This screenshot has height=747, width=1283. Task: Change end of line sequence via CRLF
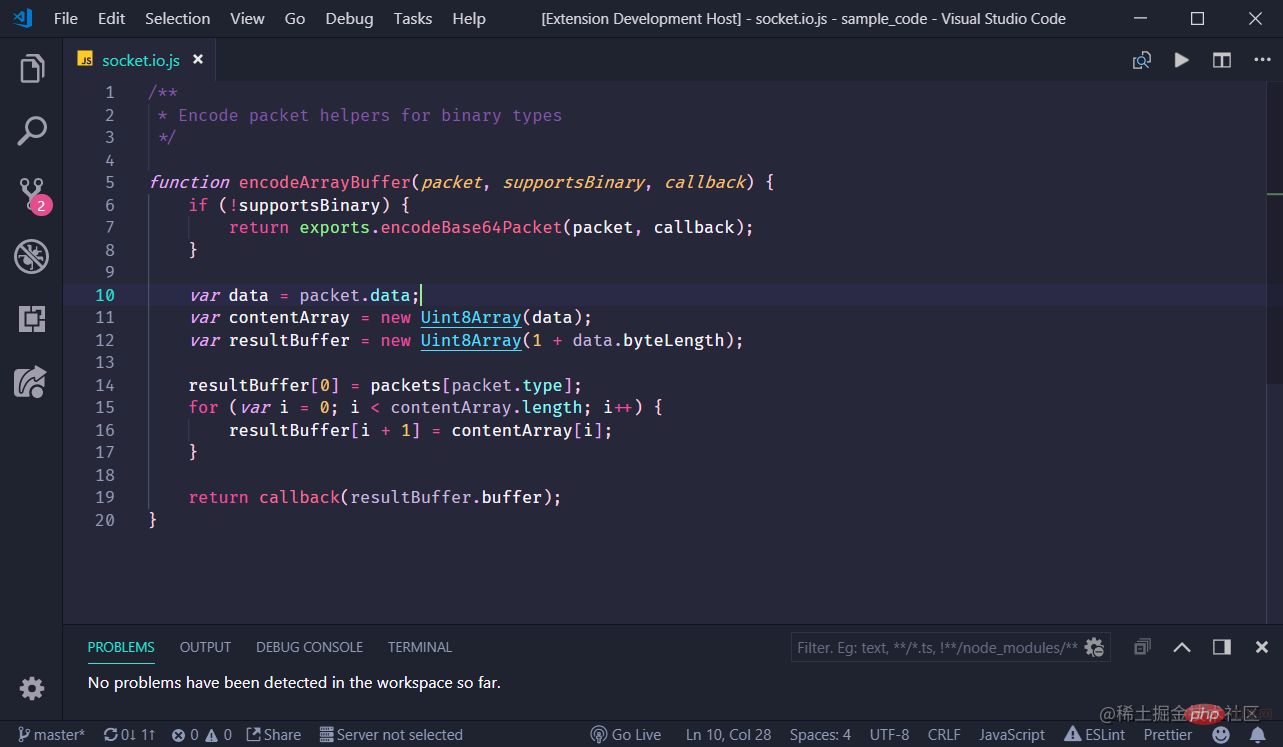(944, 735)
